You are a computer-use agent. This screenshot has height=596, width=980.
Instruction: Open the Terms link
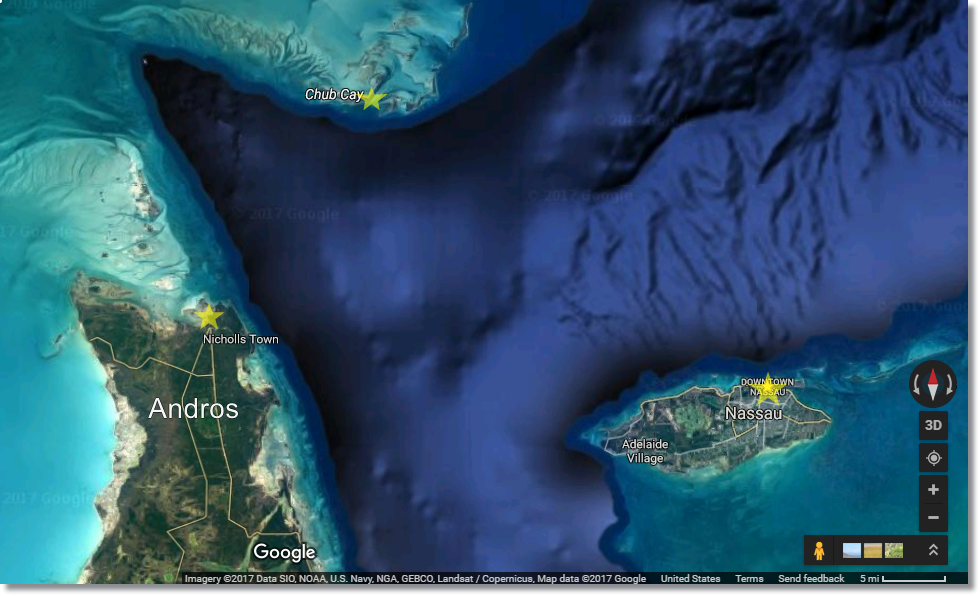click(749, 578)
